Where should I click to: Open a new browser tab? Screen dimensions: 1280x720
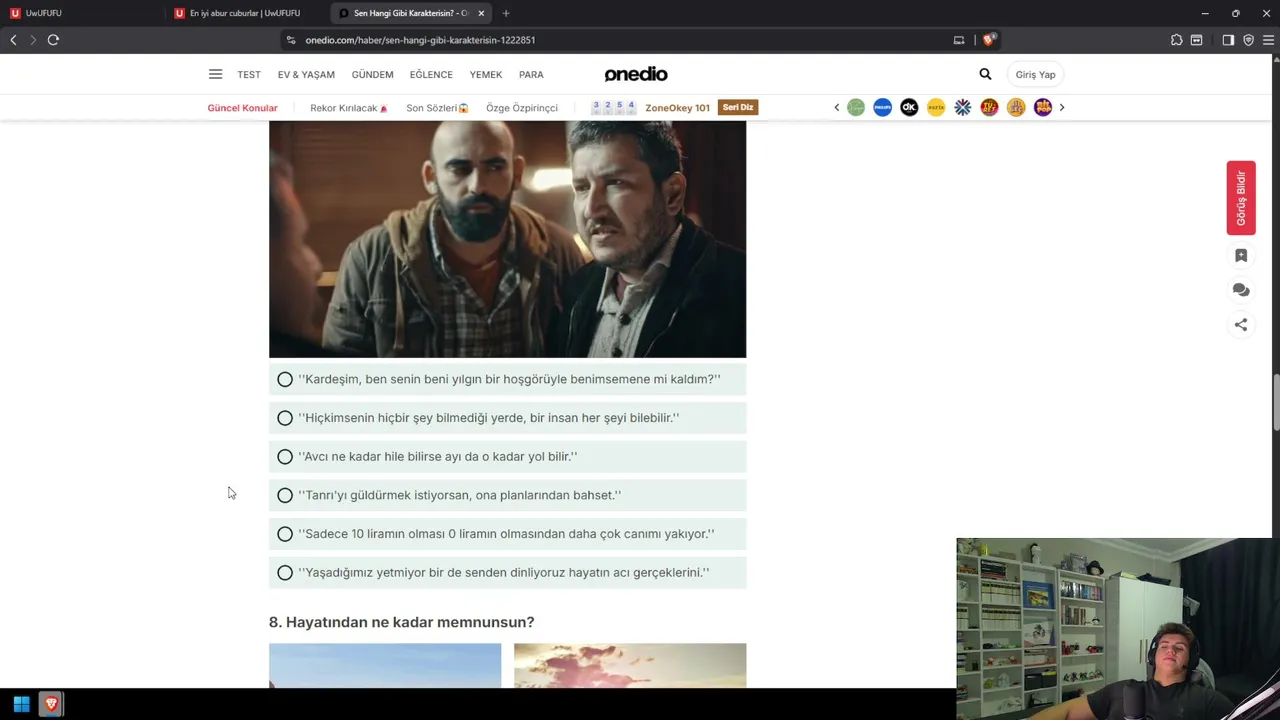pyautogui.click(x=506, y=13)
